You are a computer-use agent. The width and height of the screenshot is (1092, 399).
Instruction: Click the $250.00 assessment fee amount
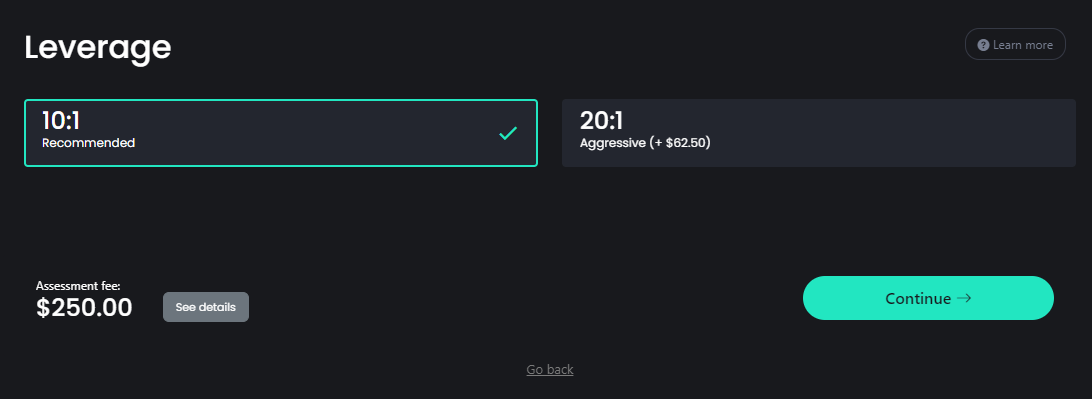[x=84, y=307]
